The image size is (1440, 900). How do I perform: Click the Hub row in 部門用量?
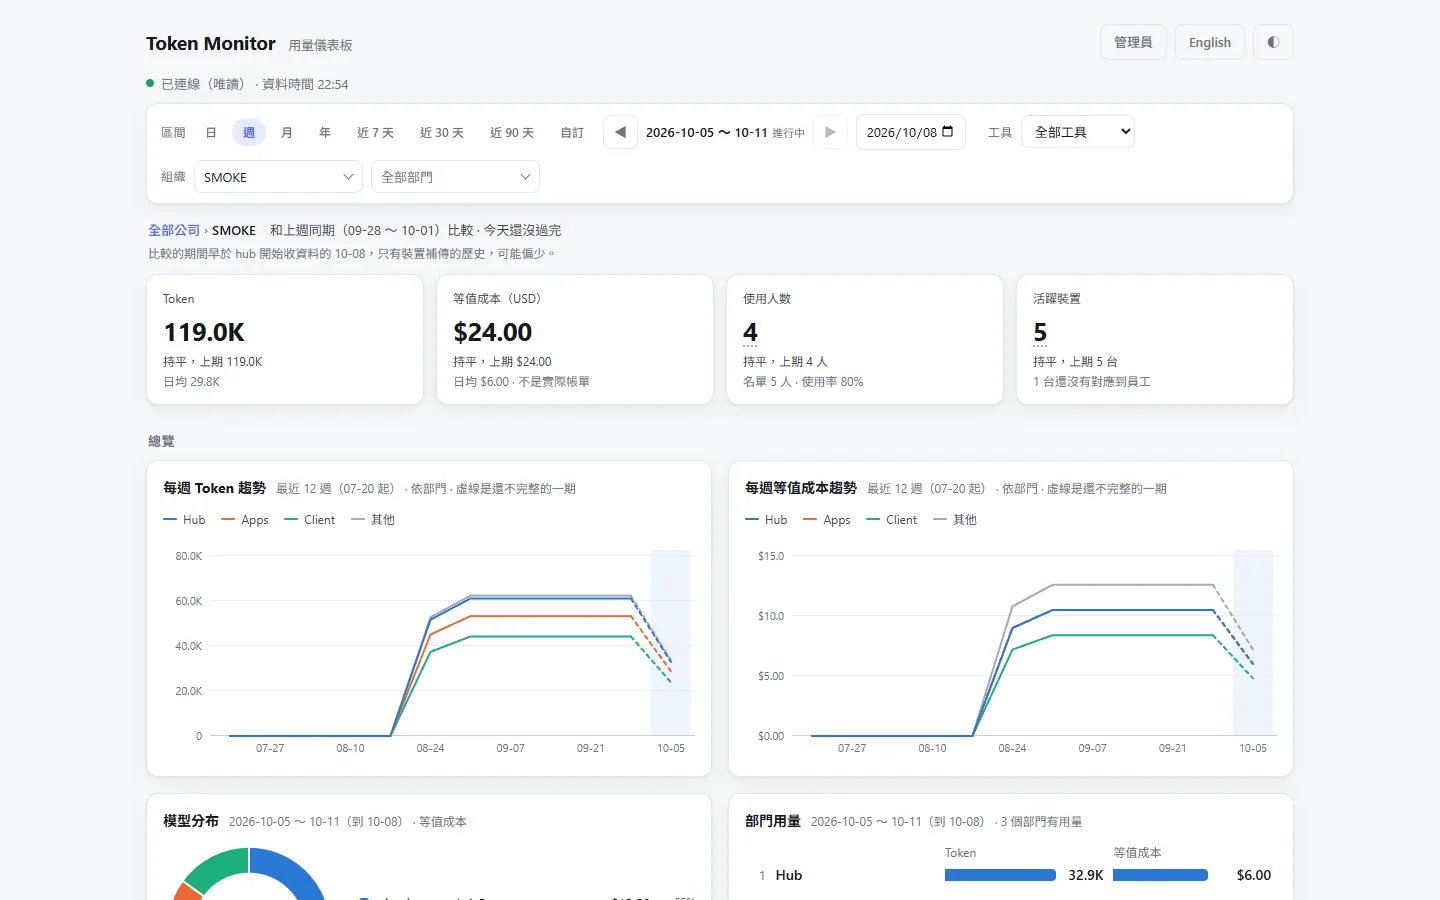[x=1010, y=875]
